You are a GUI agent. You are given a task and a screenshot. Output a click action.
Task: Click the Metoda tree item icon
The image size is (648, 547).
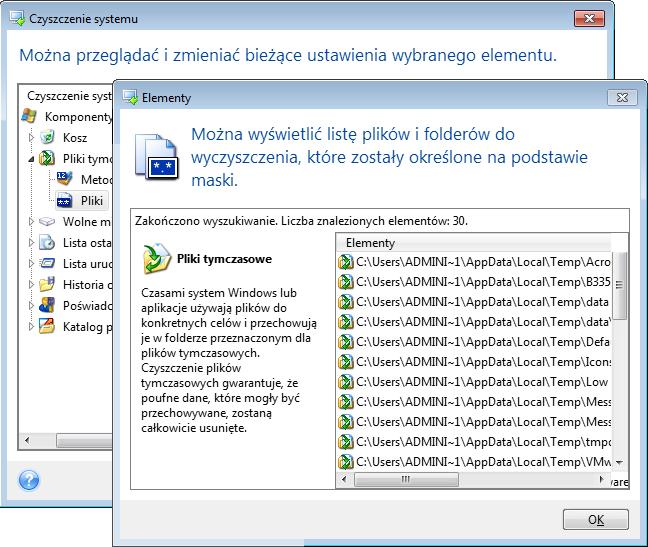click(64, 179)
